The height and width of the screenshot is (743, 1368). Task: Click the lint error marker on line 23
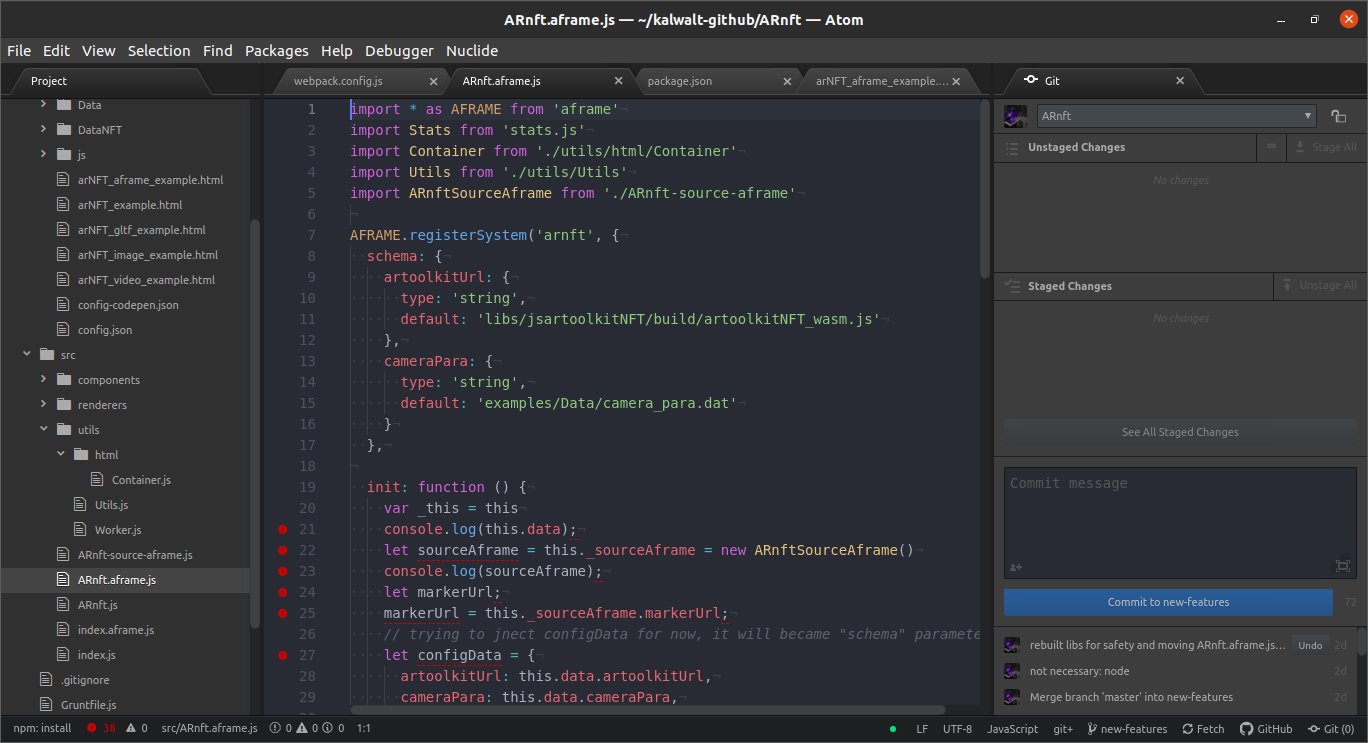pos(283,571)
